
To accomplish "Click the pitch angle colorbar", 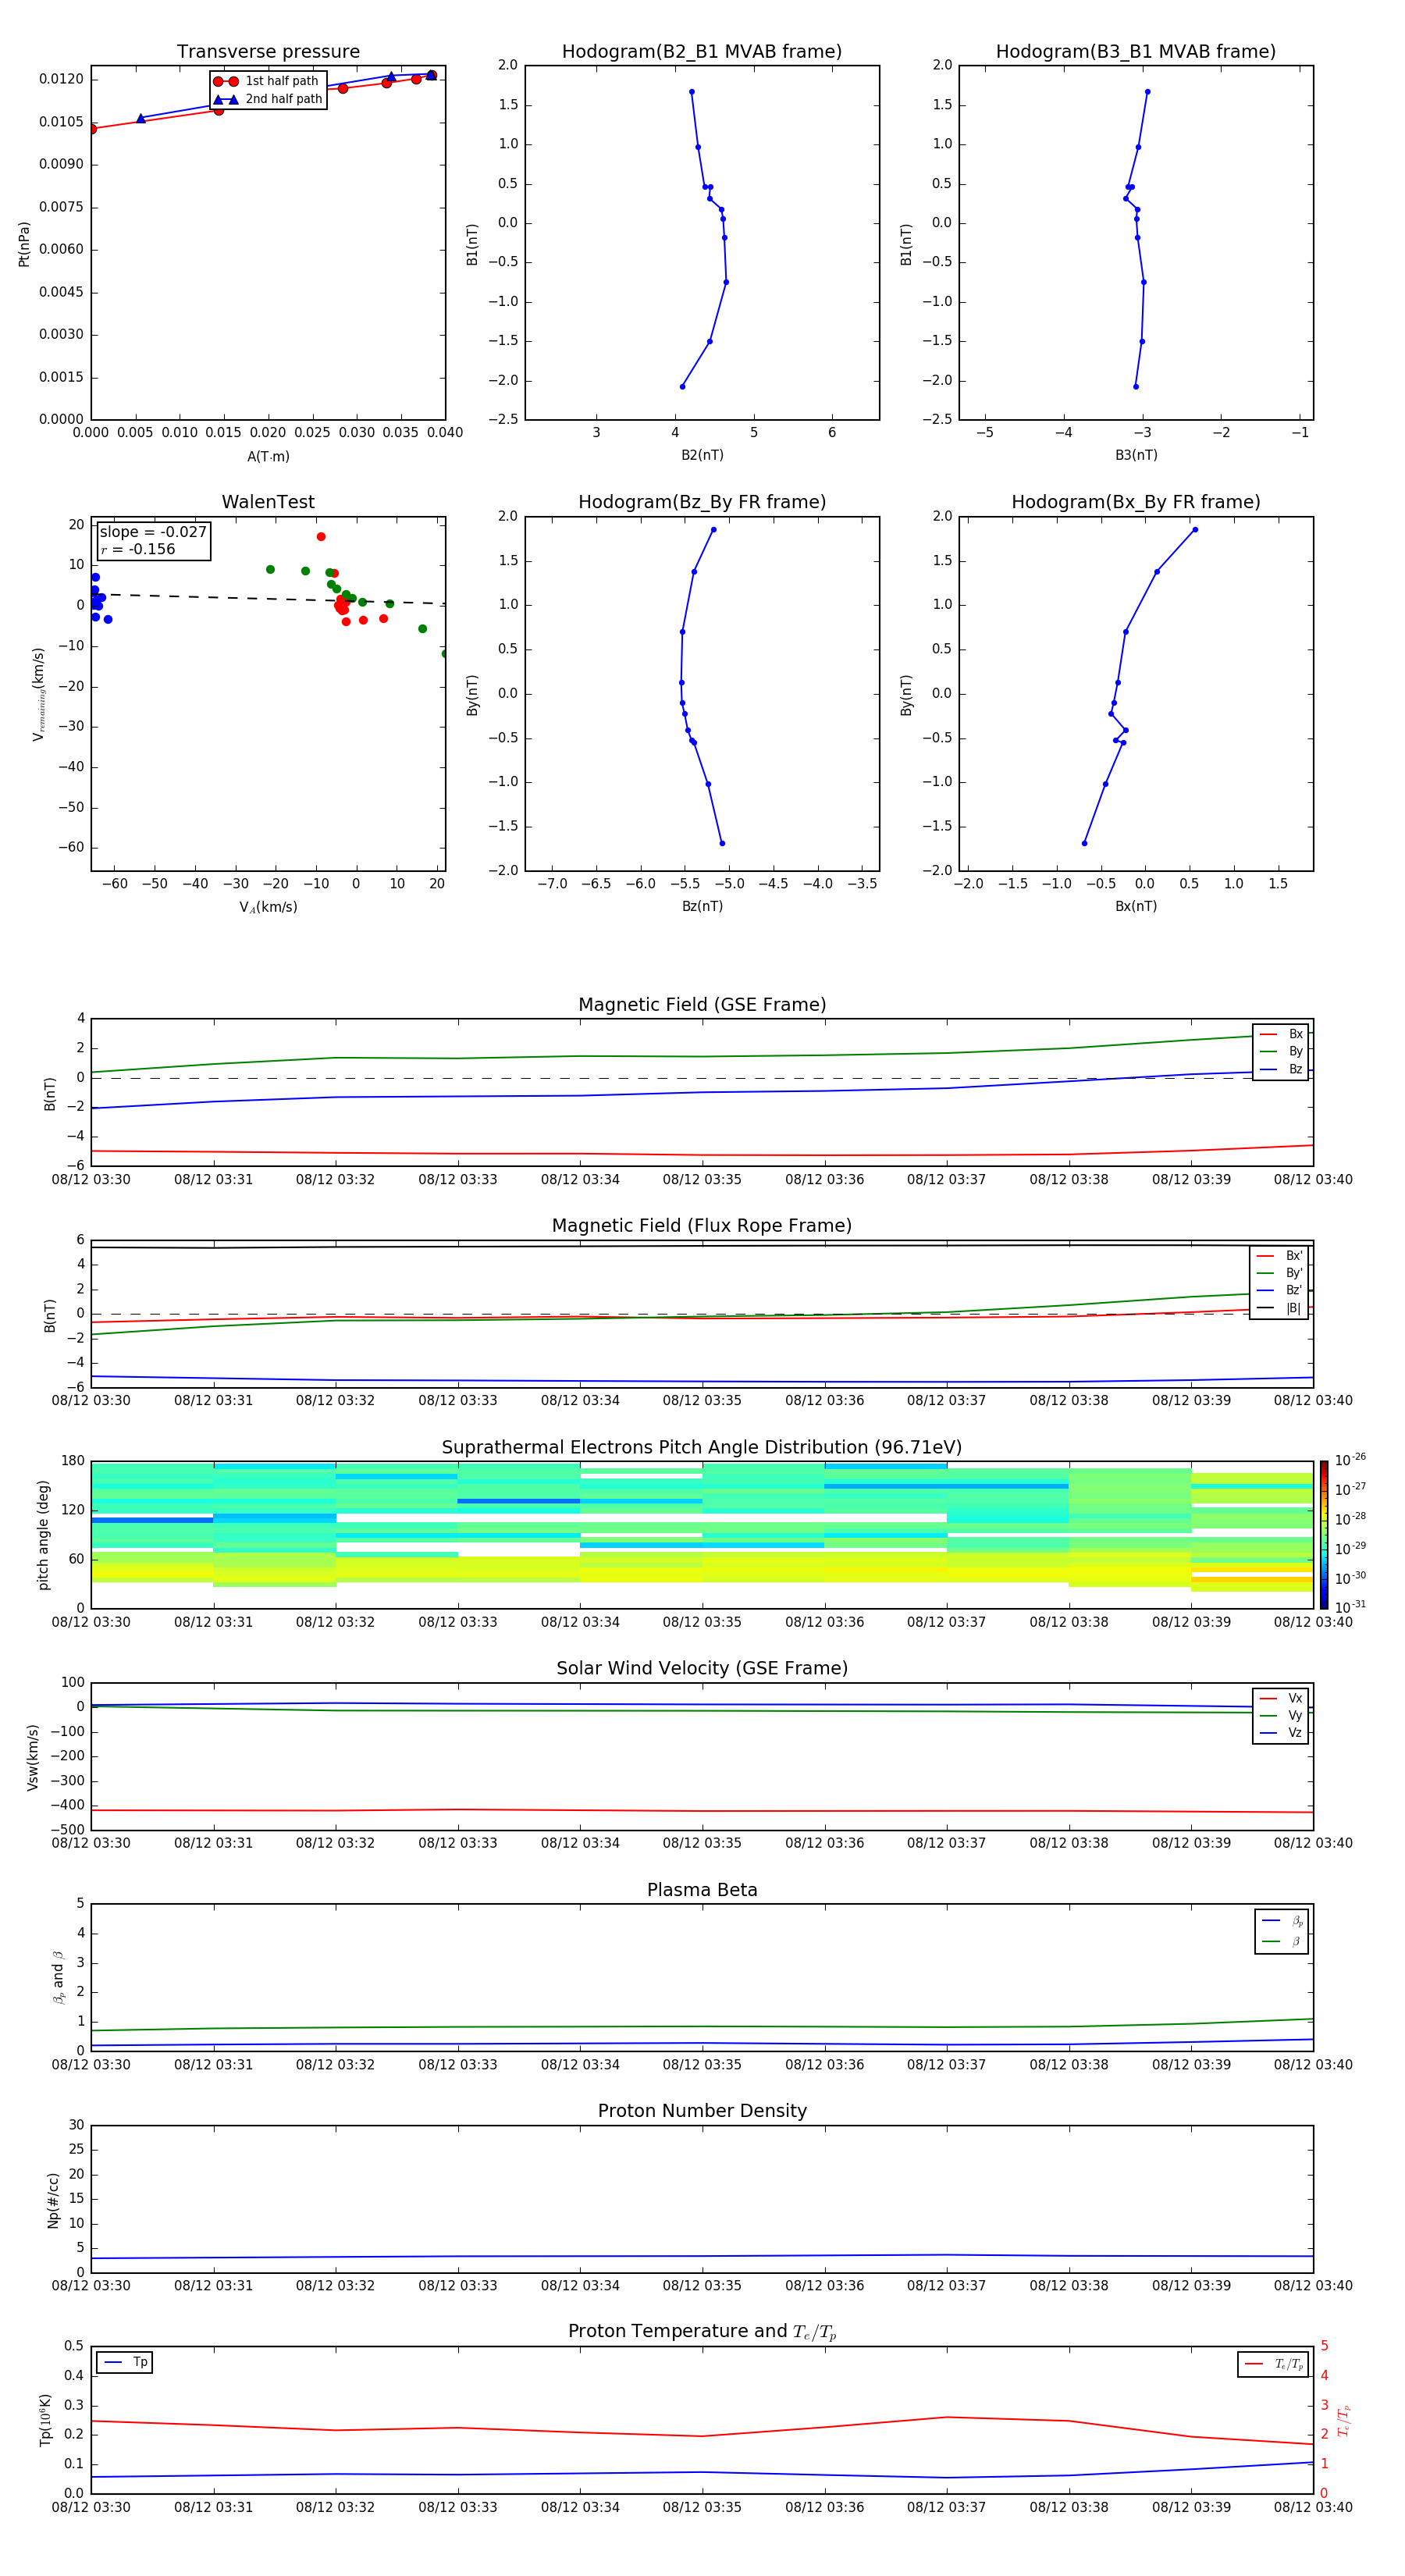I will coord(1324,1535).
